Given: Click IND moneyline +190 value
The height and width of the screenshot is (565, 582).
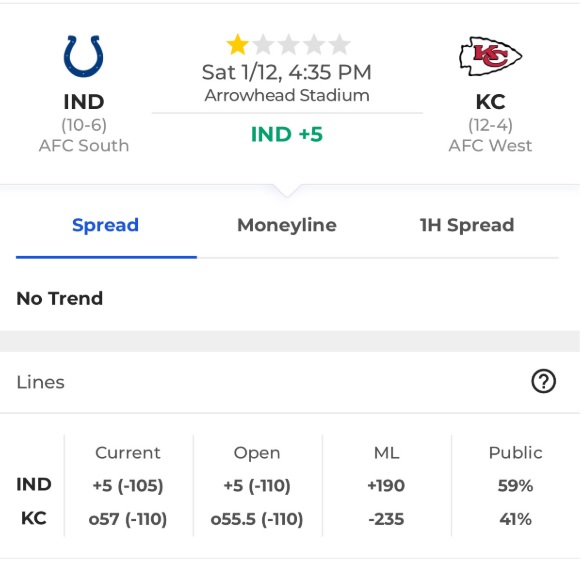Looking at the screenshot, I should pyautogui.click(x=386, y=486).
